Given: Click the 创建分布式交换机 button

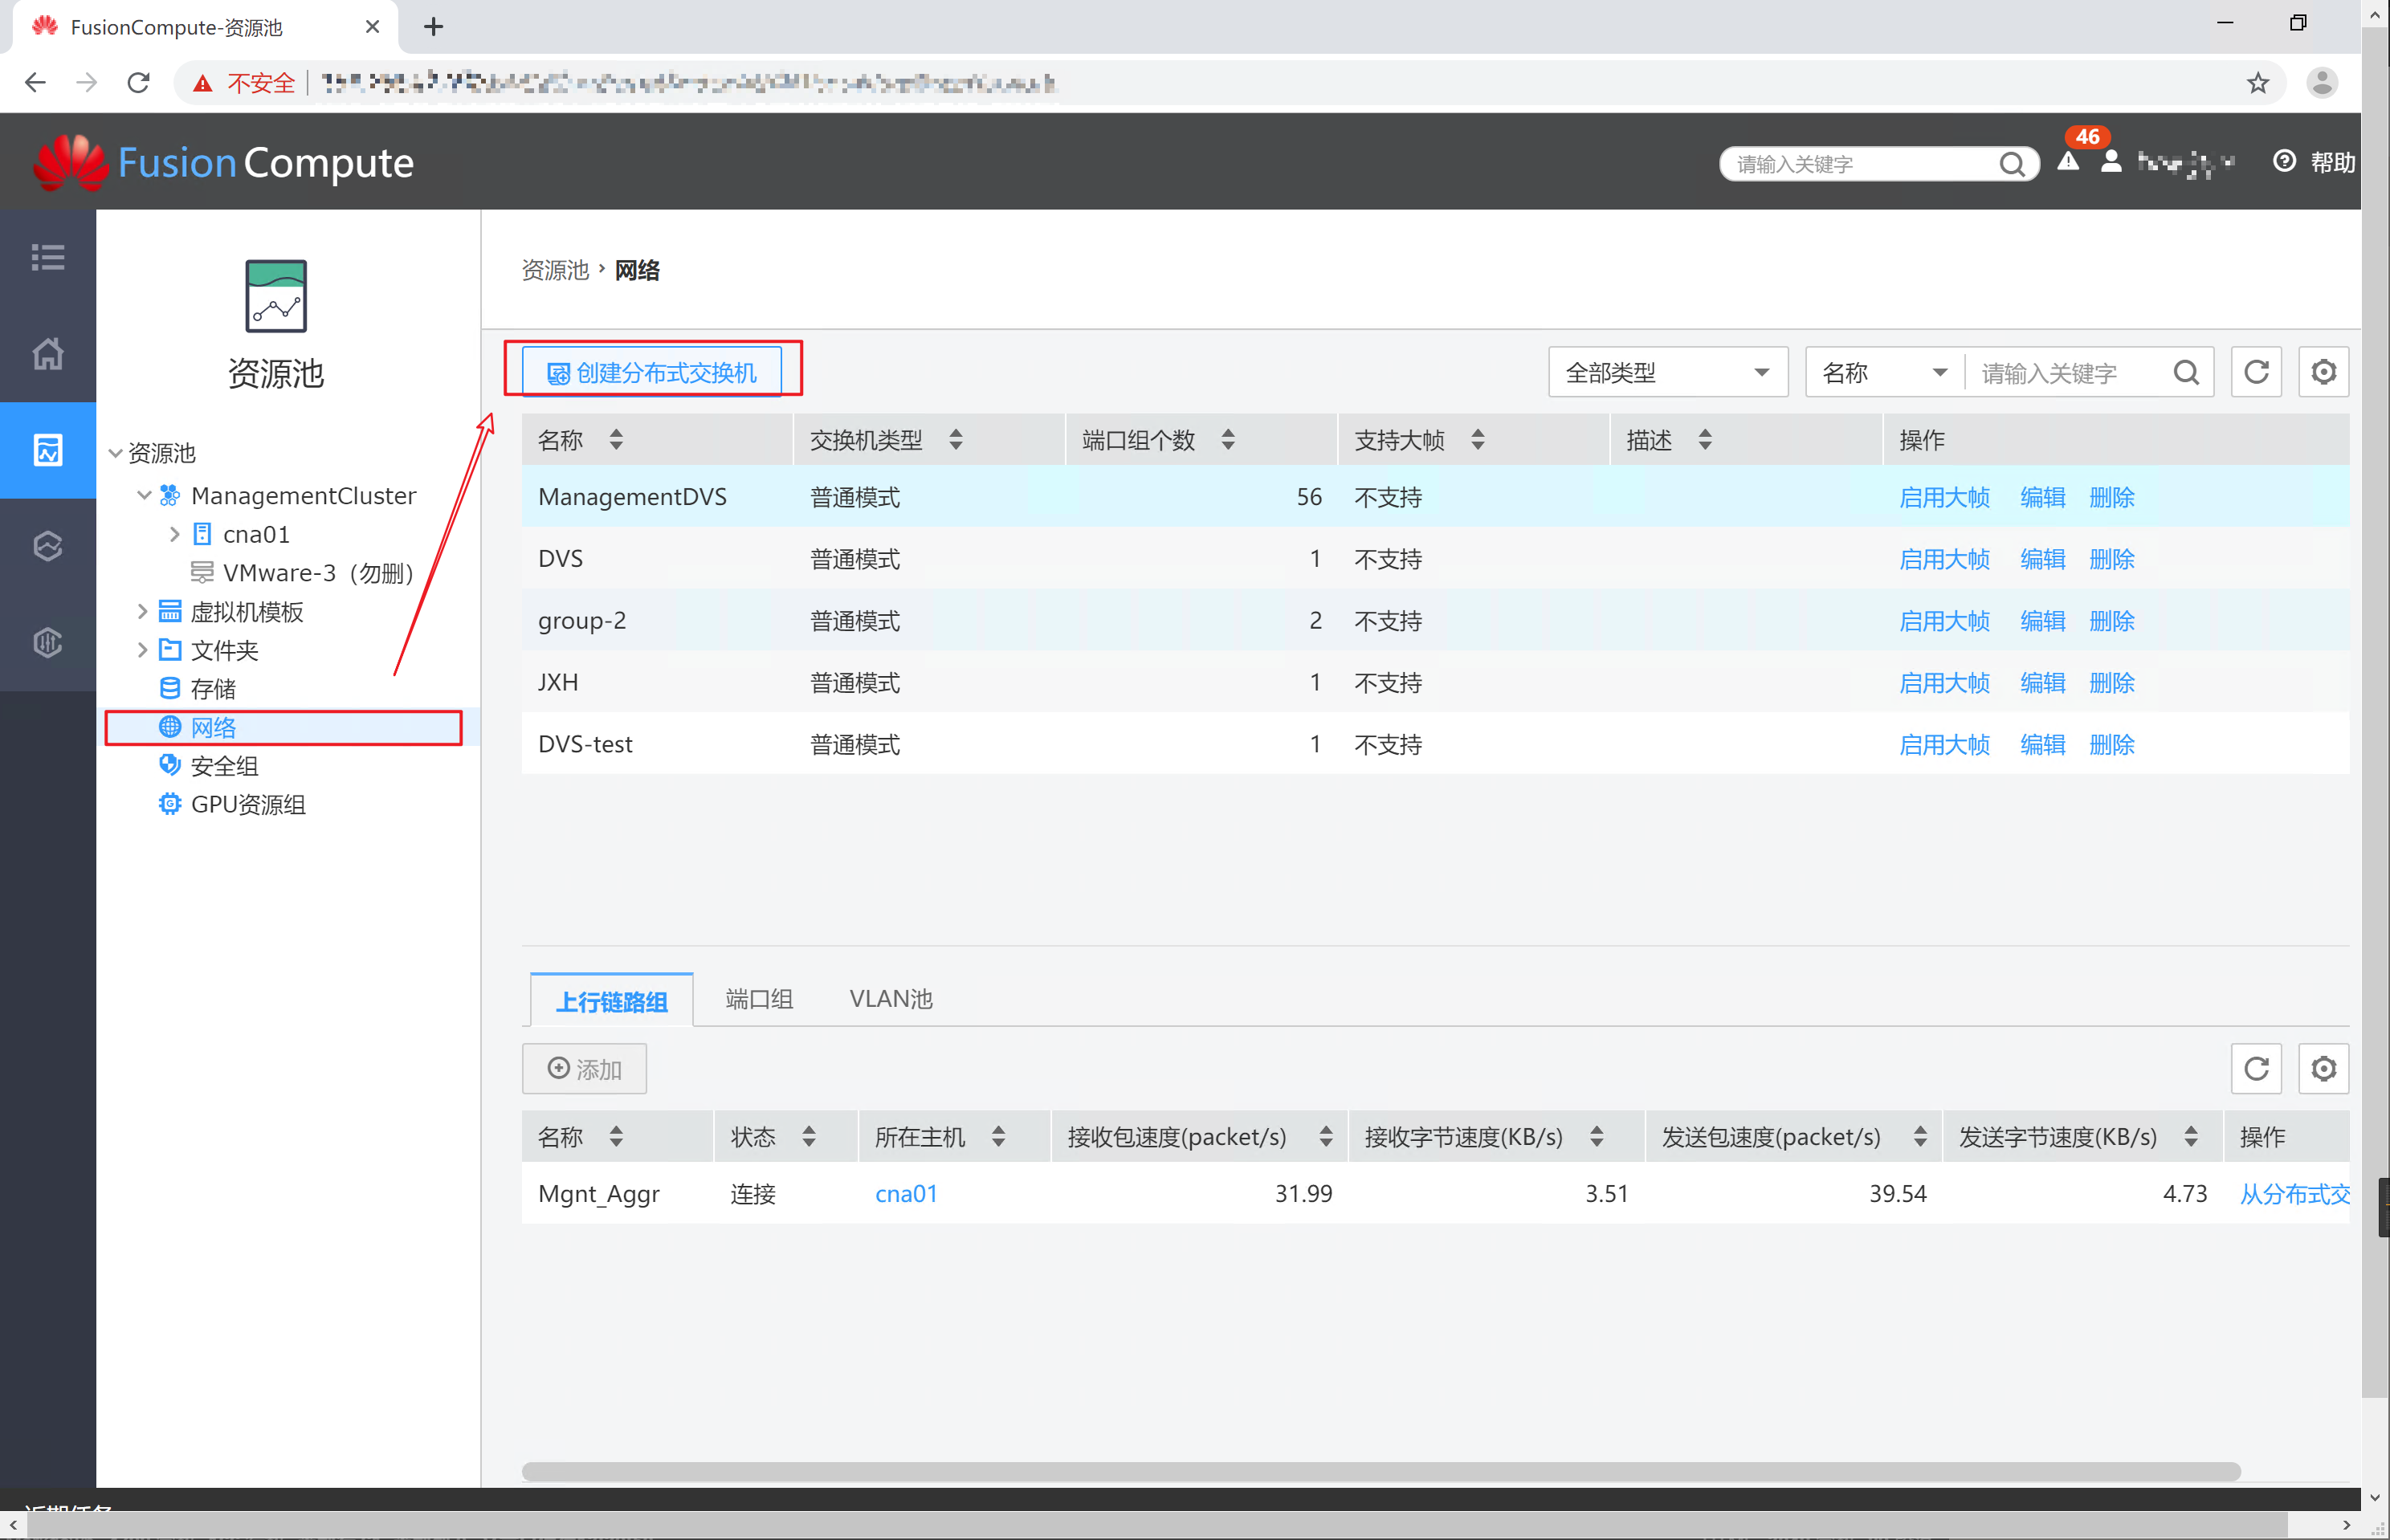Looking at the screenshot, I should (651, 371).
